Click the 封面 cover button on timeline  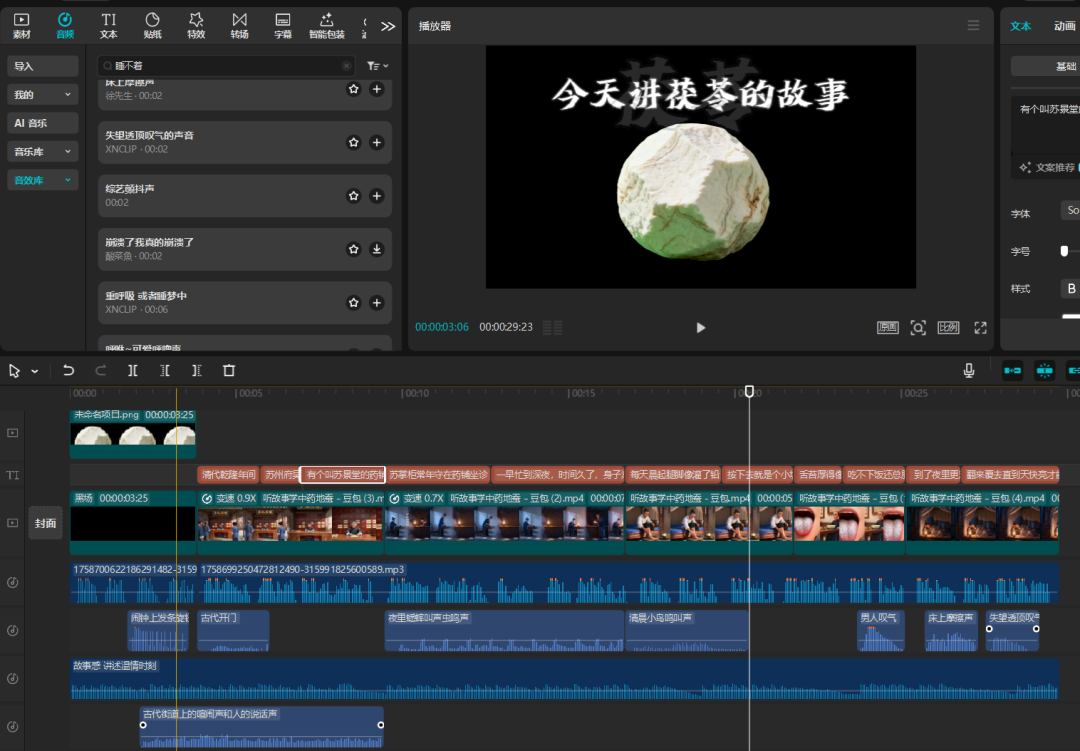click(x=45, y=522)
